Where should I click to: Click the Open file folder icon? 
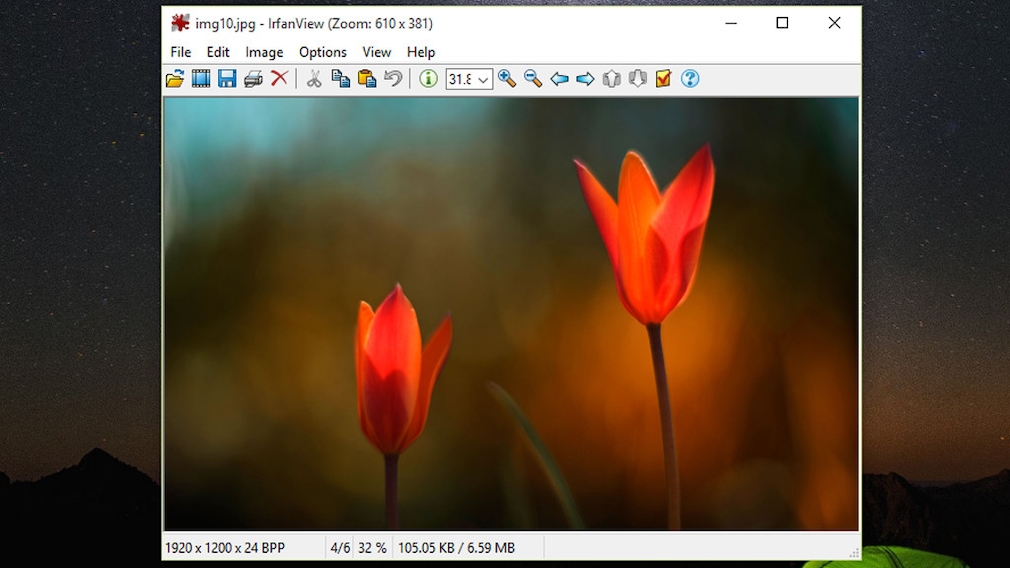(x=175, y=79)
